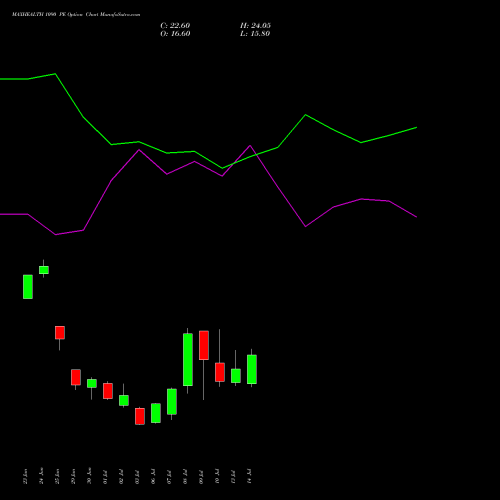This screenshot has width=500, height=500.
Task: Select the 10 Jul date label
Action: (x=218, y=476)
